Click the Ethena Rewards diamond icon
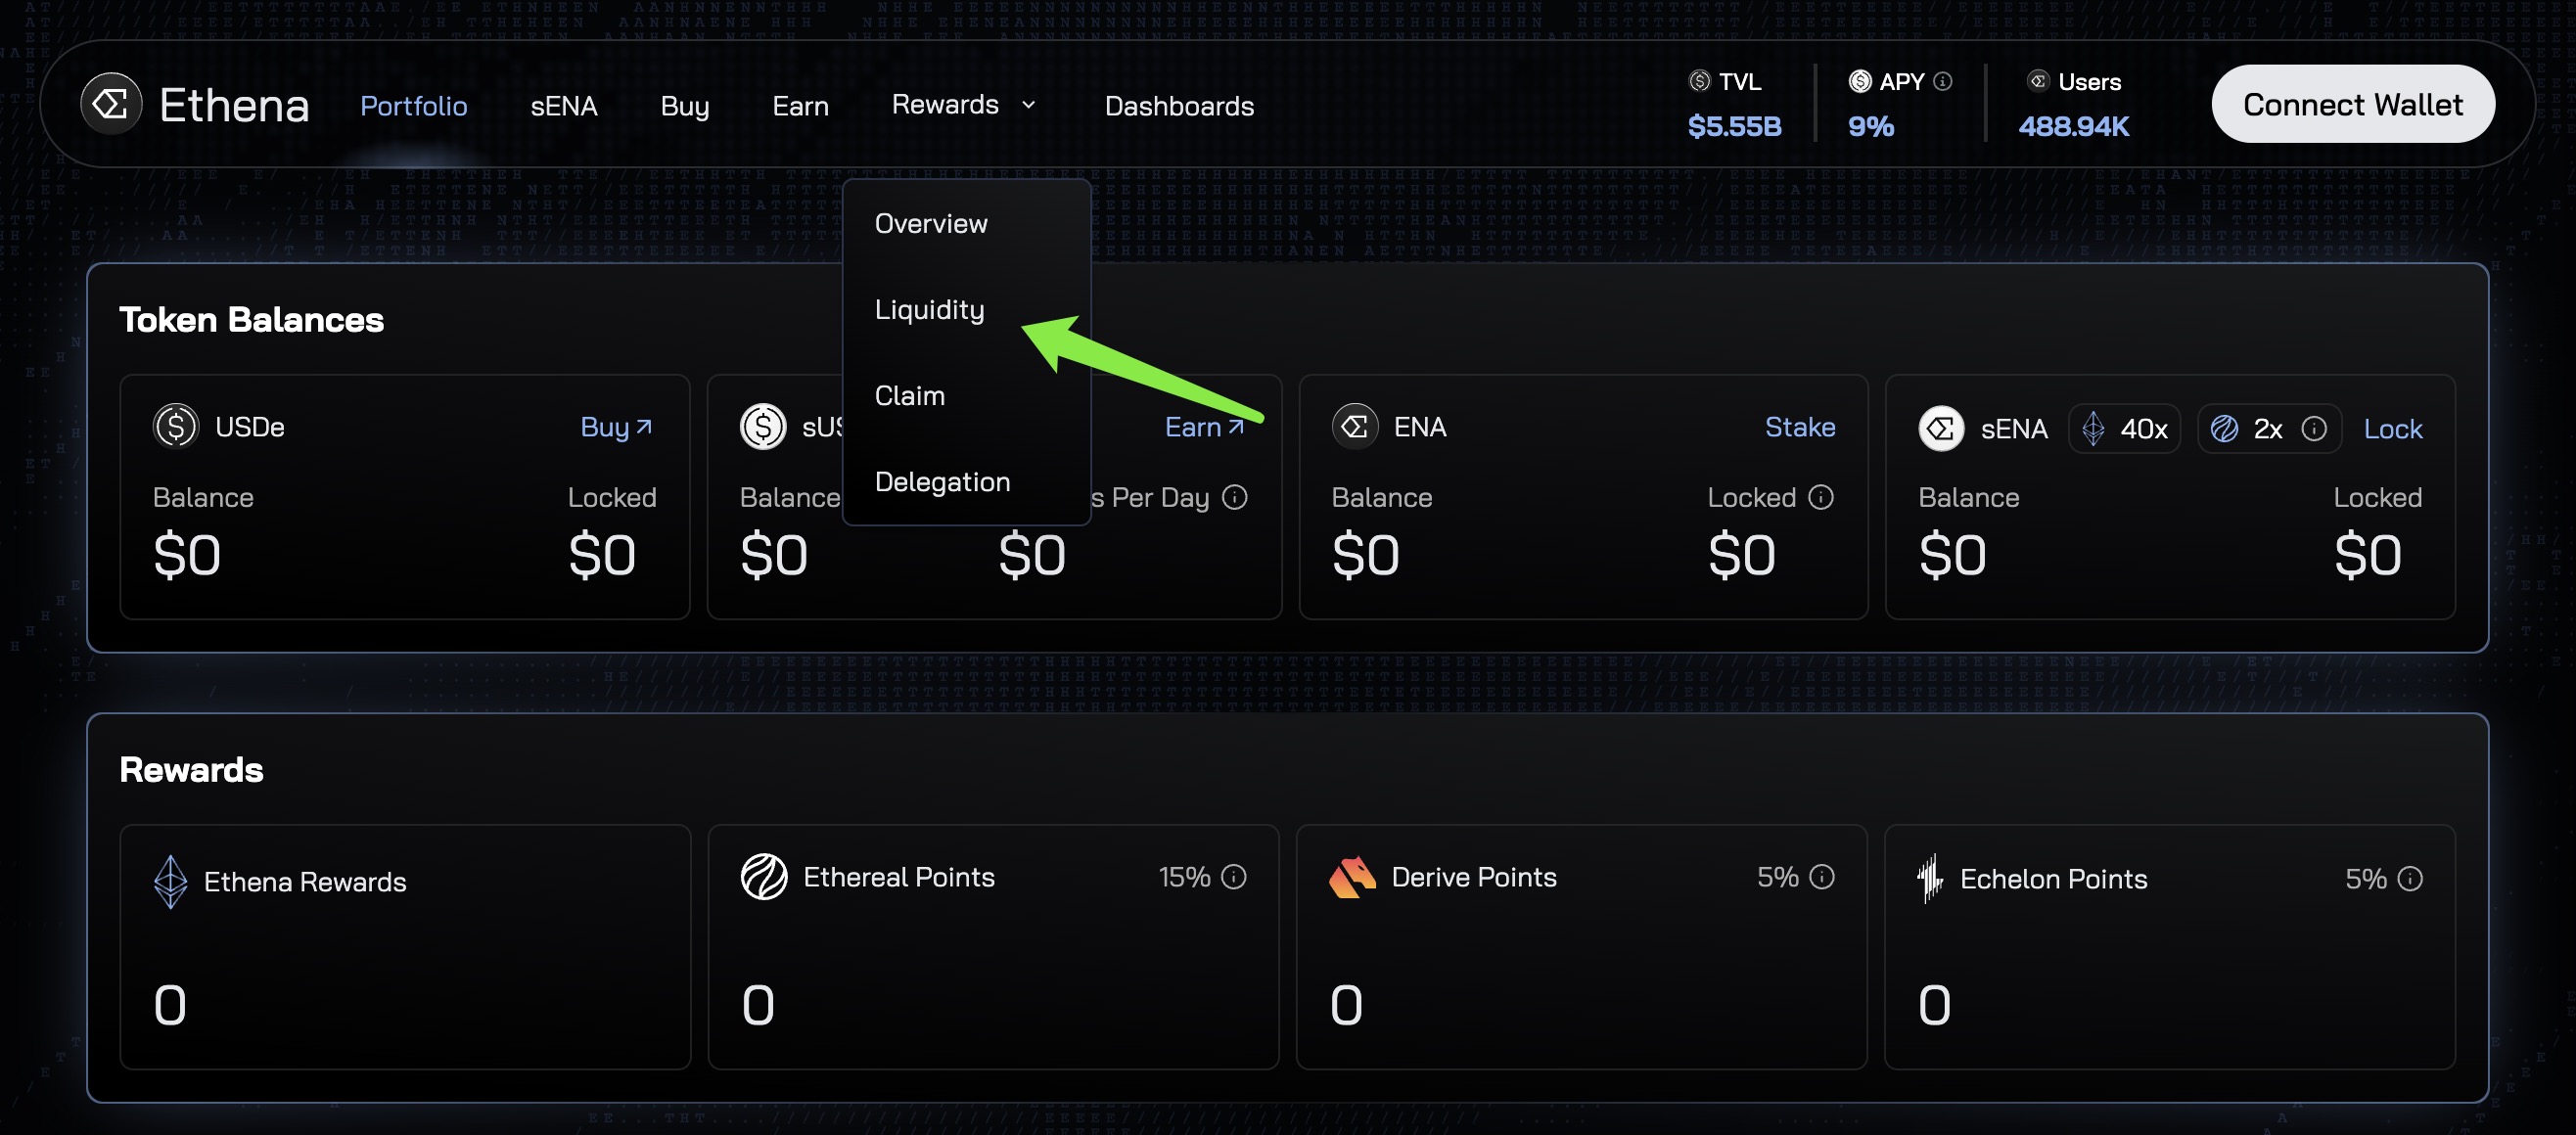Viewport: 2576px width, 1135px height. coord(170,881)
